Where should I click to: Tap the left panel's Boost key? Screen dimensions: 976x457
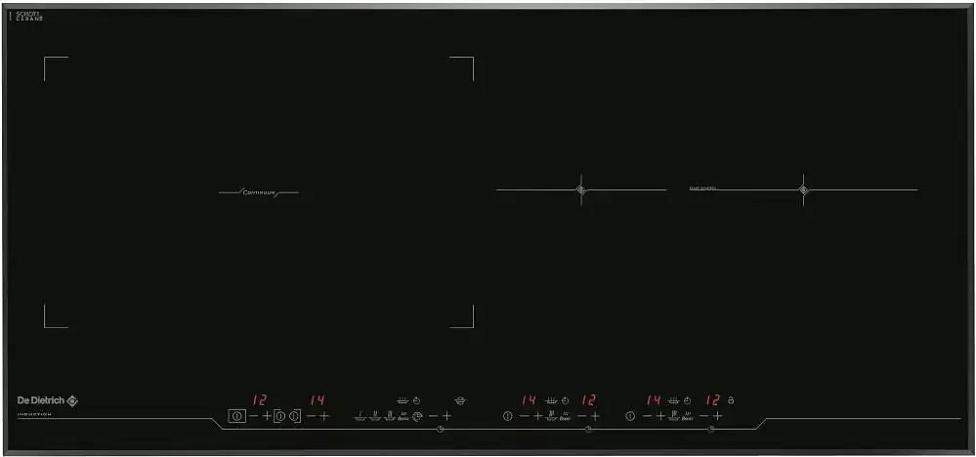(x=403, y=417)
